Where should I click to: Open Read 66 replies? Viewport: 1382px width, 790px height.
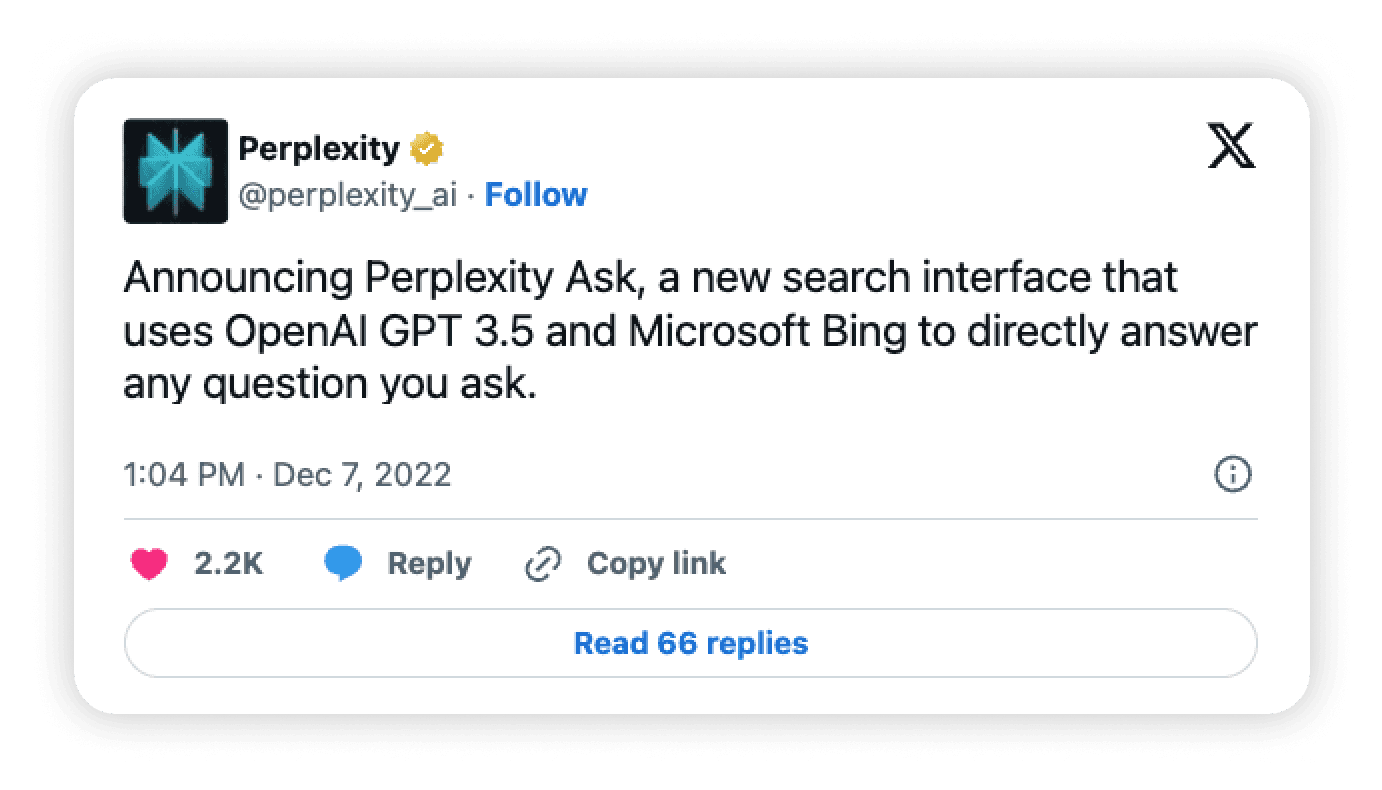click(690, 643)
